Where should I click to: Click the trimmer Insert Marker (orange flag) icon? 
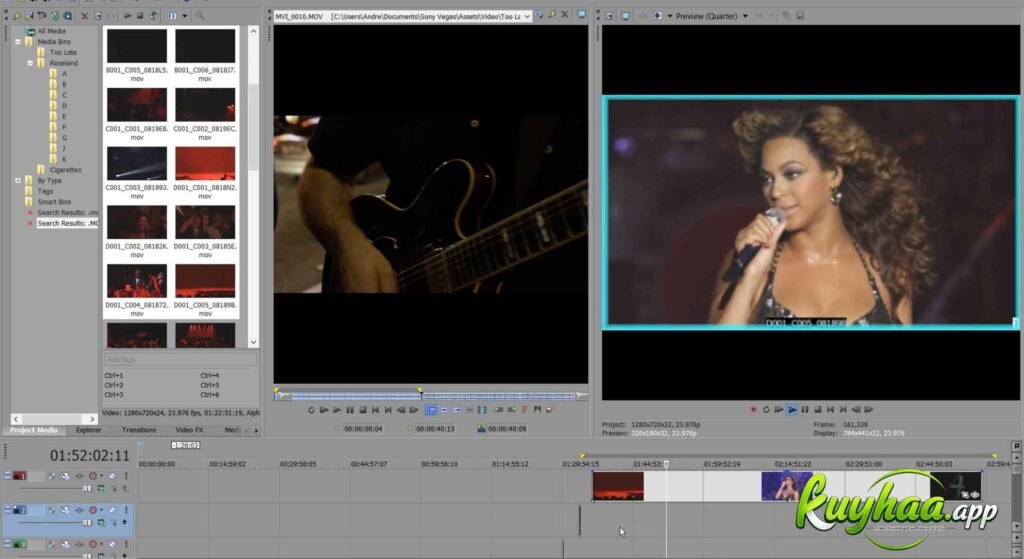pyautogui.click(x=524, y=410)
